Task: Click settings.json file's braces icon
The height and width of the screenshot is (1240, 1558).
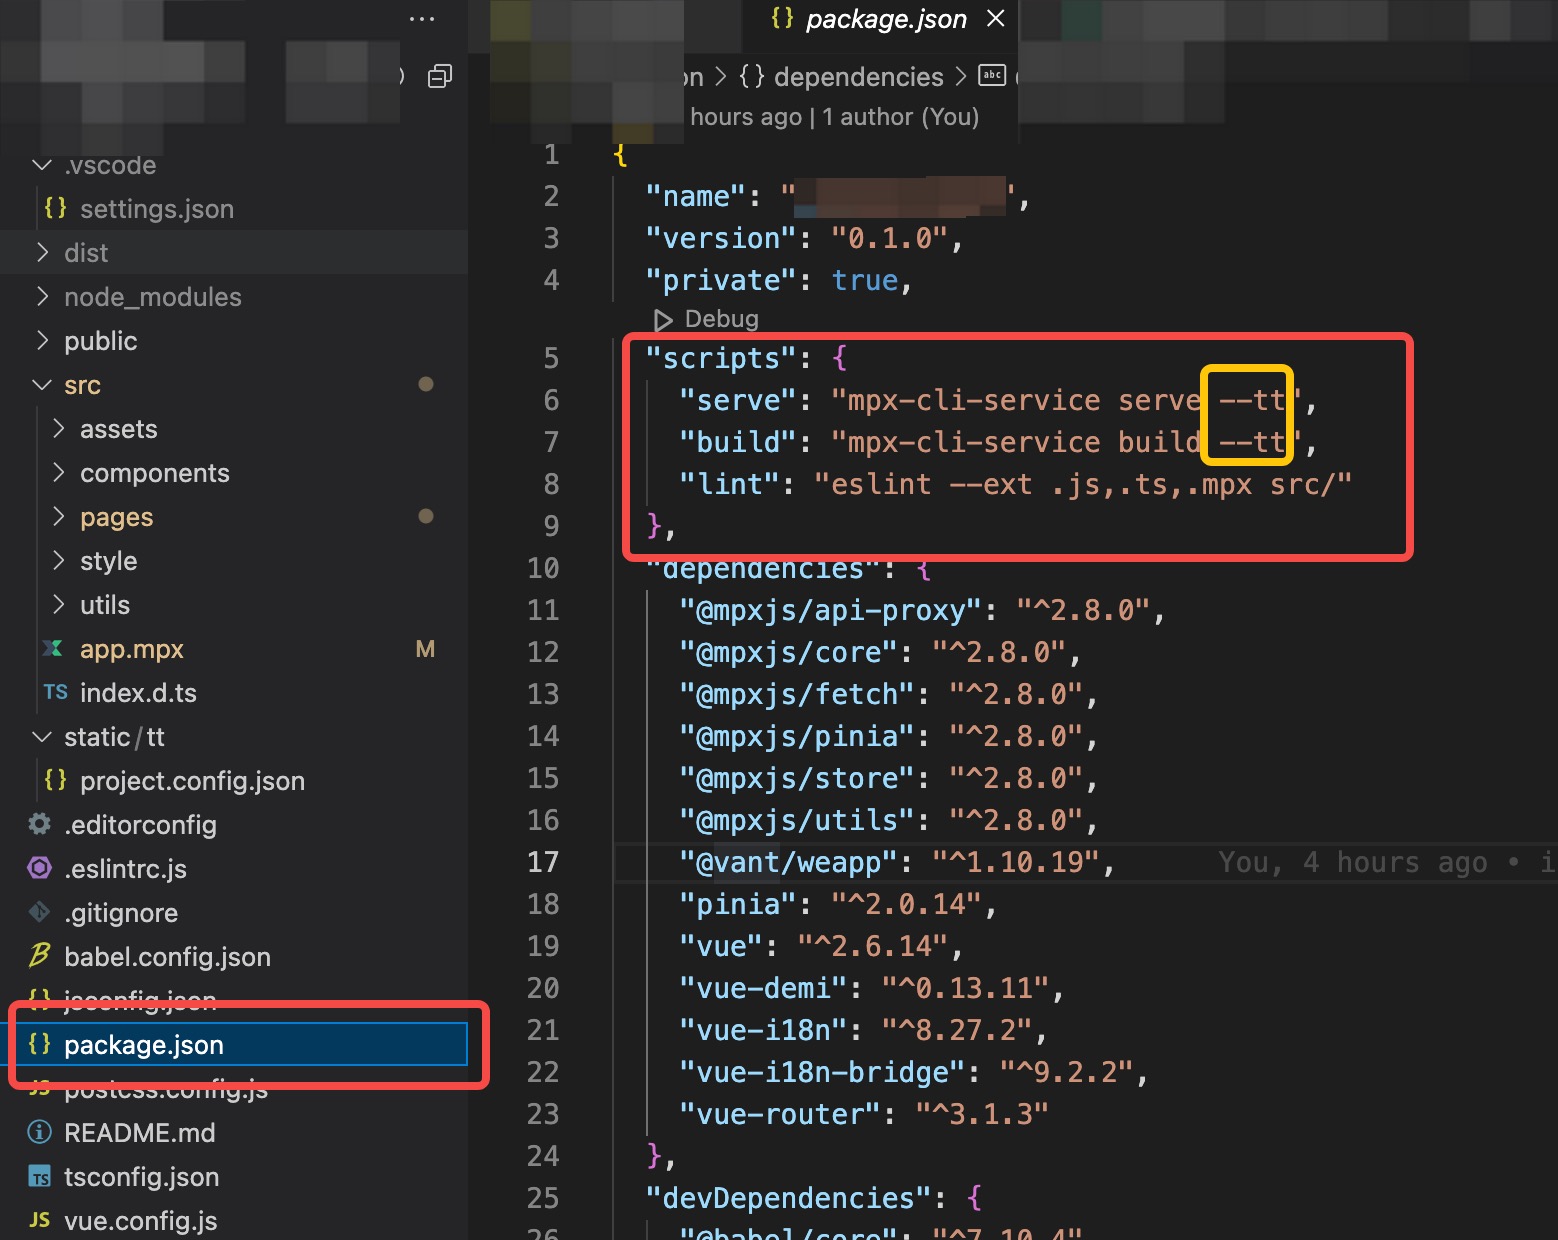Action: [x=56, y=208]
